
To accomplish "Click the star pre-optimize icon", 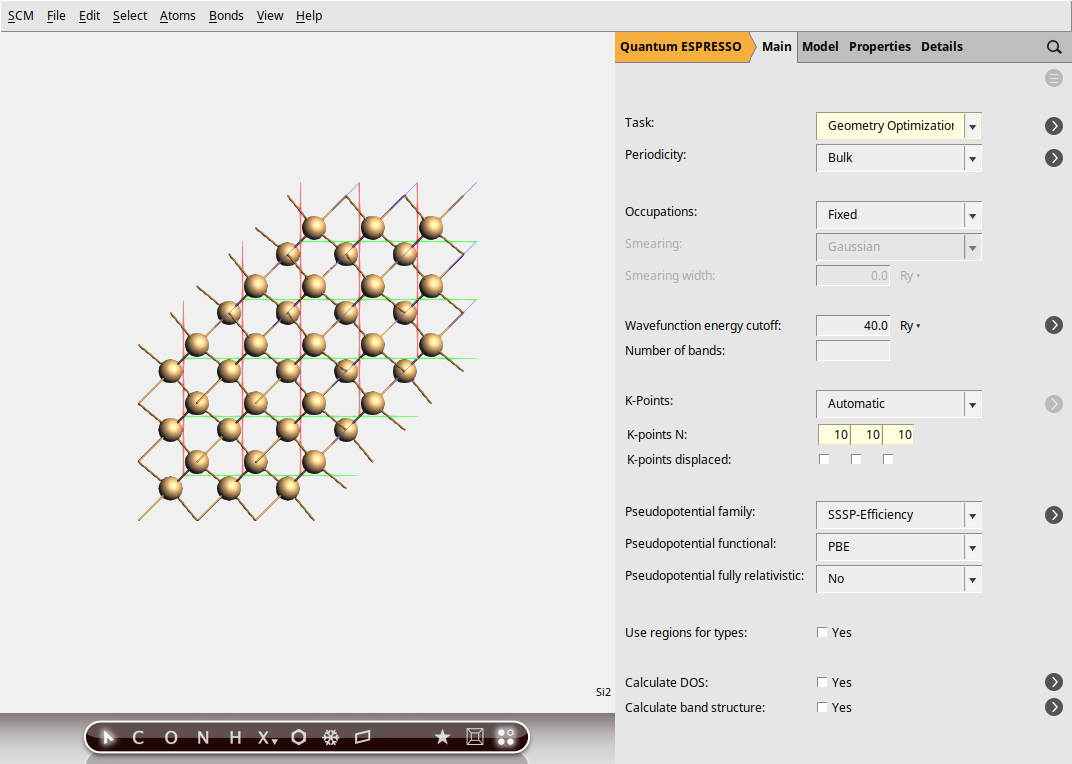I will click(442, 737).
